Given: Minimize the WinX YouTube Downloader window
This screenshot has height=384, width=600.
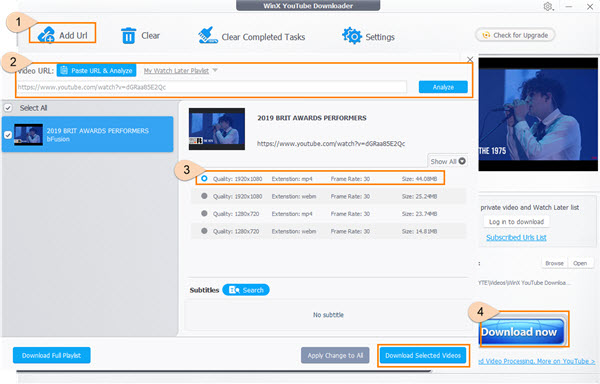Looking at the screenshot, I should (569, 7).
